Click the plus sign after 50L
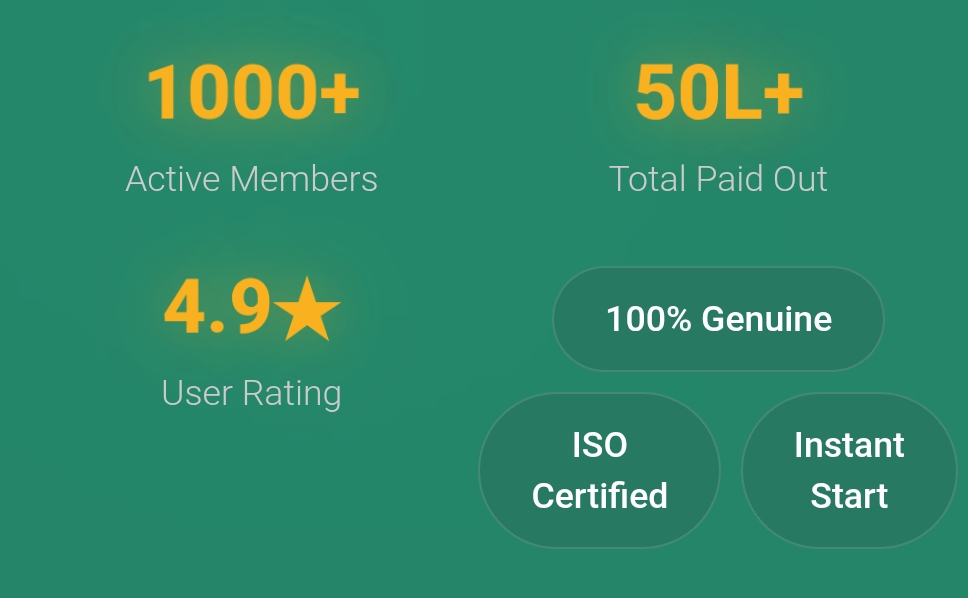This screenshot has height=598, width=968. [x=783, y=93]
